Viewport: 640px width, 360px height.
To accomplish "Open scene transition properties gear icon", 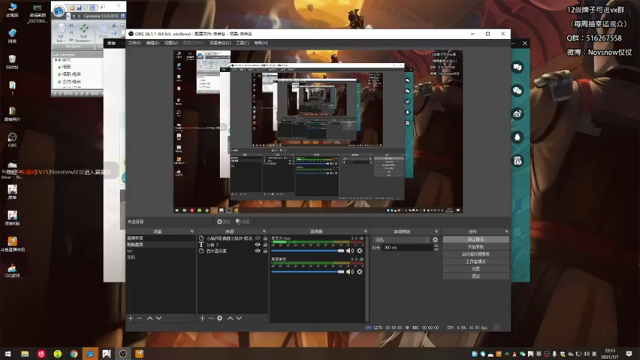I will [x=435, y=240].
